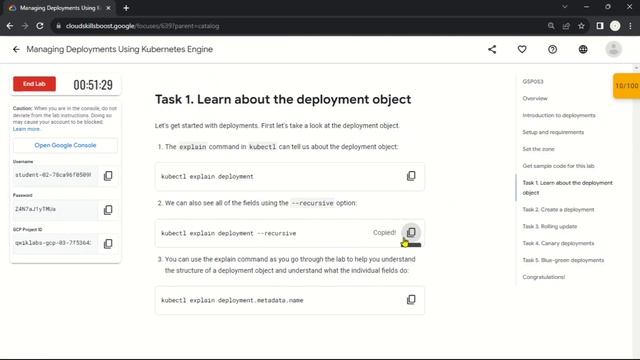This screenshot has width=640, height=360.
Task: Click the Copied! confirmation label
Action: point(384,233)
